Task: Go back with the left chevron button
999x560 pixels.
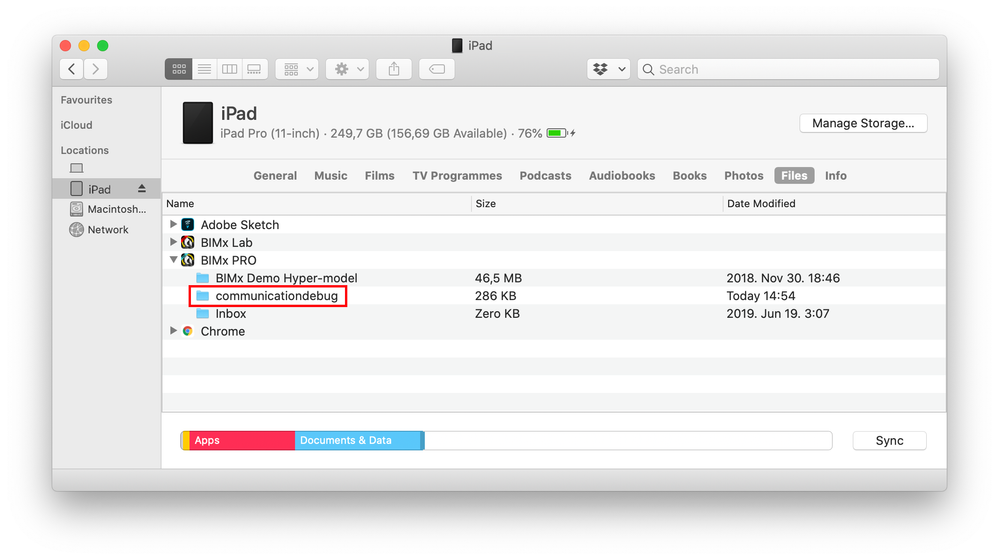Action: point(71,69)
